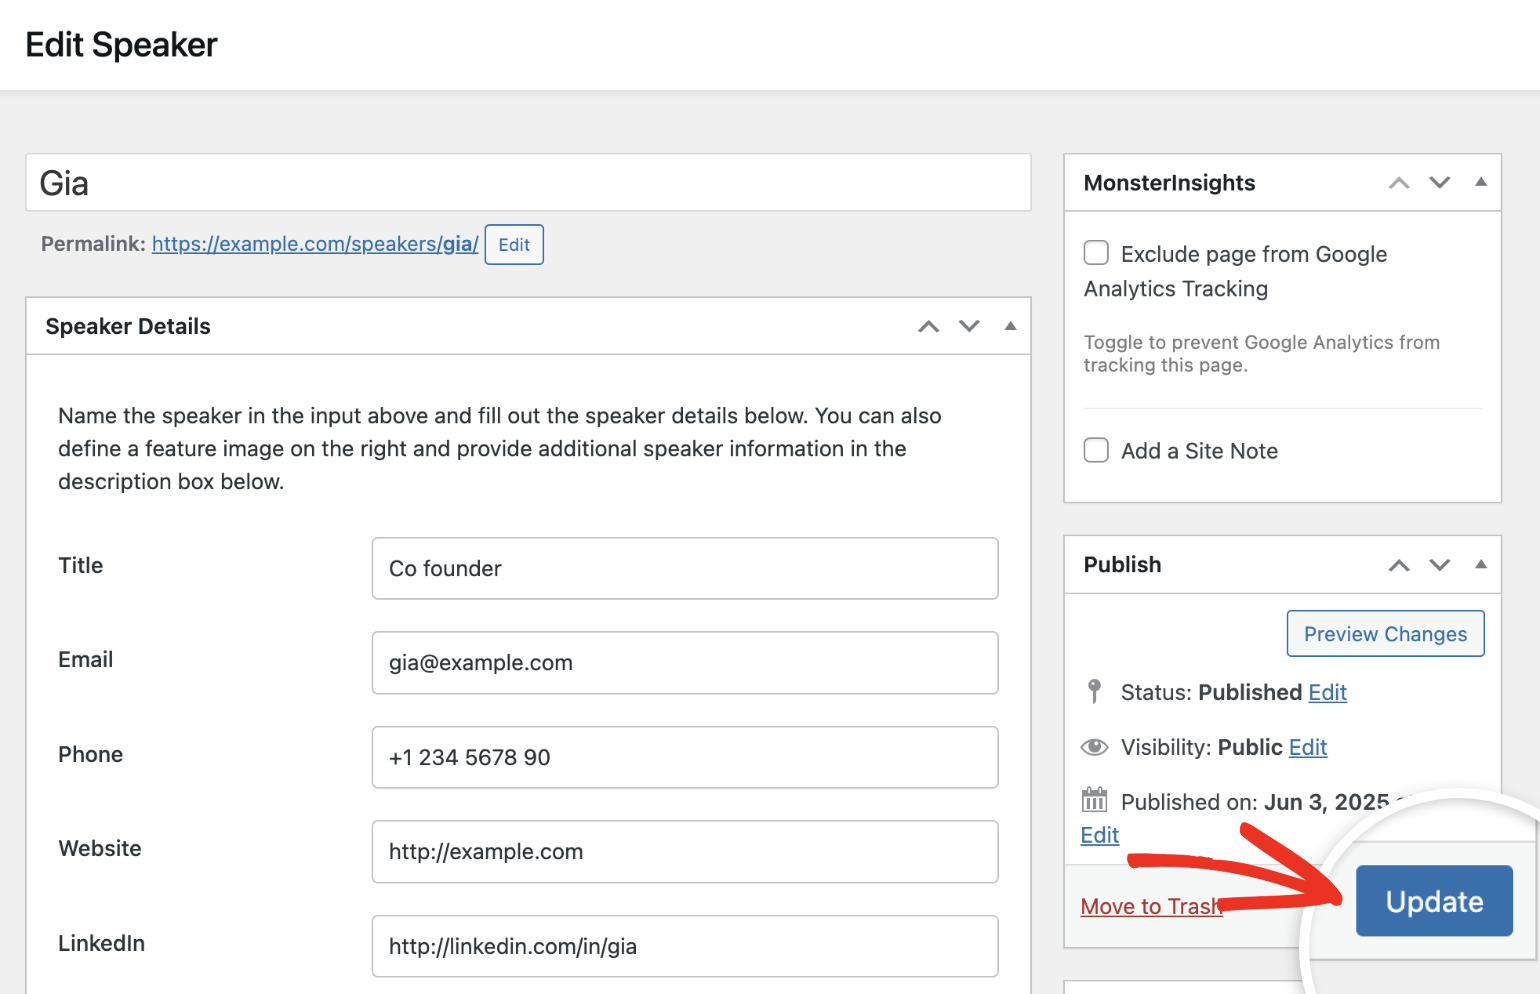
Task: Focus the speaker name field containing Gia
Action: (528, 183)
